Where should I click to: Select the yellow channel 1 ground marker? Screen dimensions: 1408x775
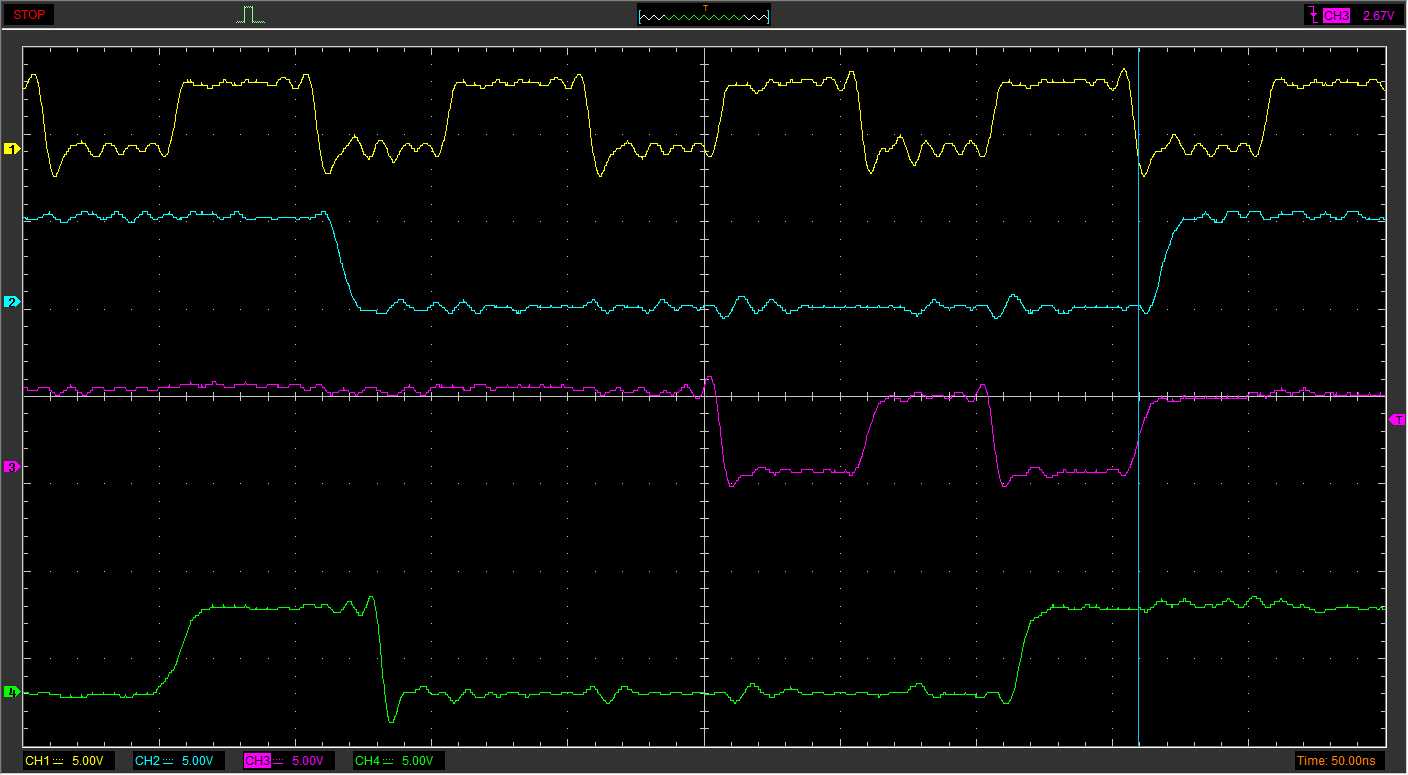click(12, 149)
